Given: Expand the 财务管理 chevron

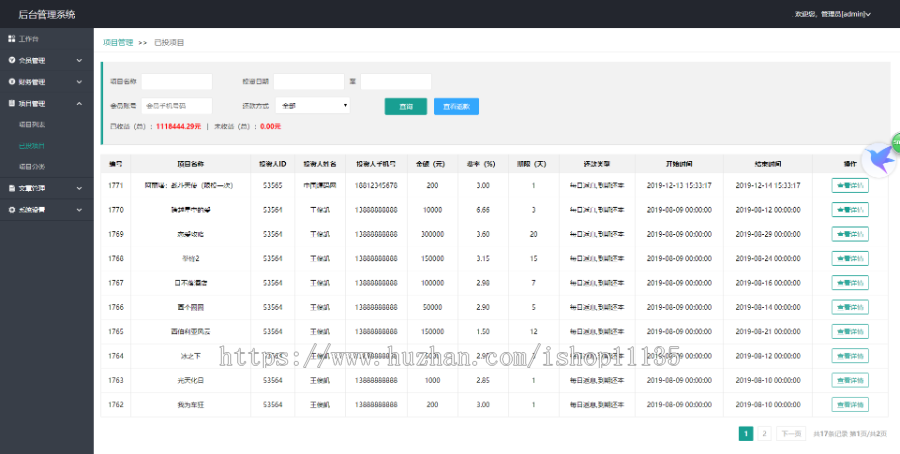Looking at the screenshot, I should 79,82.
